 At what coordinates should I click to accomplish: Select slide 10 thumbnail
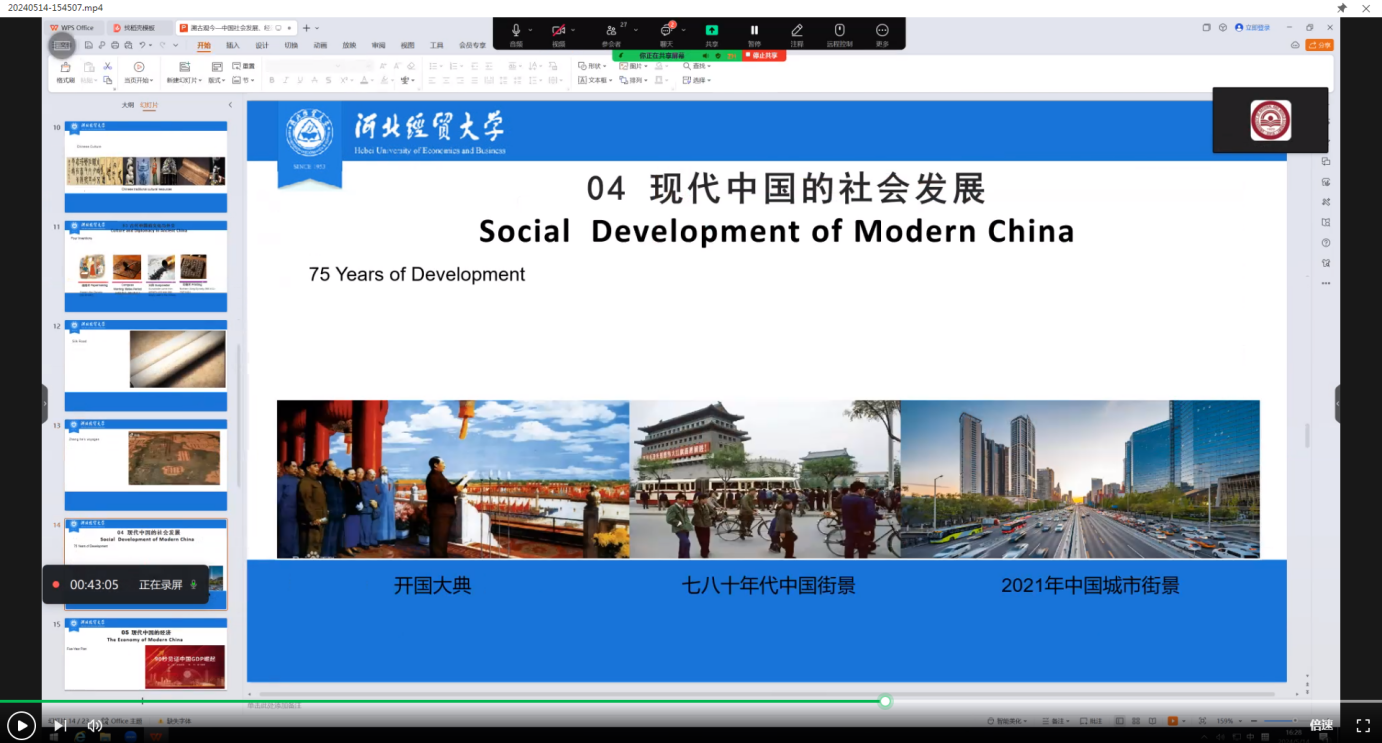(146, 166)
